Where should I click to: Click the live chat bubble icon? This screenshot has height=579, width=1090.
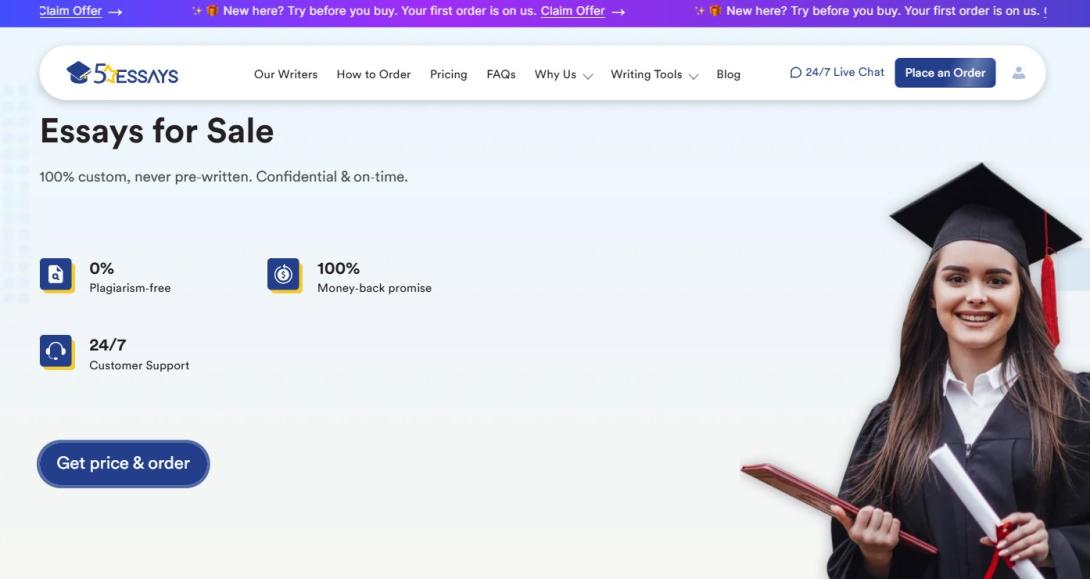pyautogui.click(x=796, y=73)
